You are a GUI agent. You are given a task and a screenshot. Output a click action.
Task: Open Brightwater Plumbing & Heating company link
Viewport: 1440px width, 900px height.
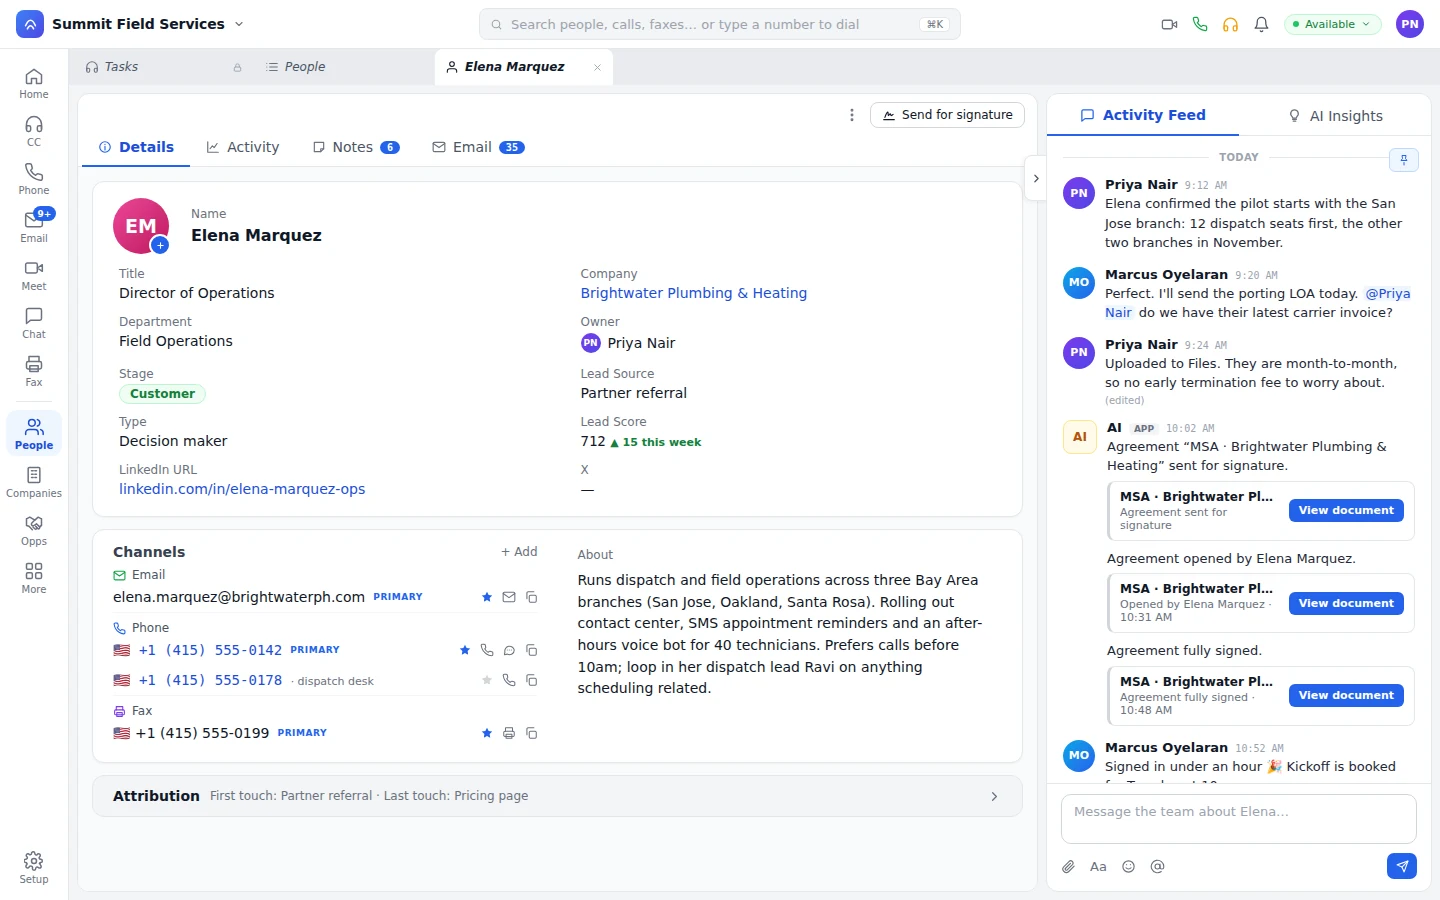[x=694, y=293]
